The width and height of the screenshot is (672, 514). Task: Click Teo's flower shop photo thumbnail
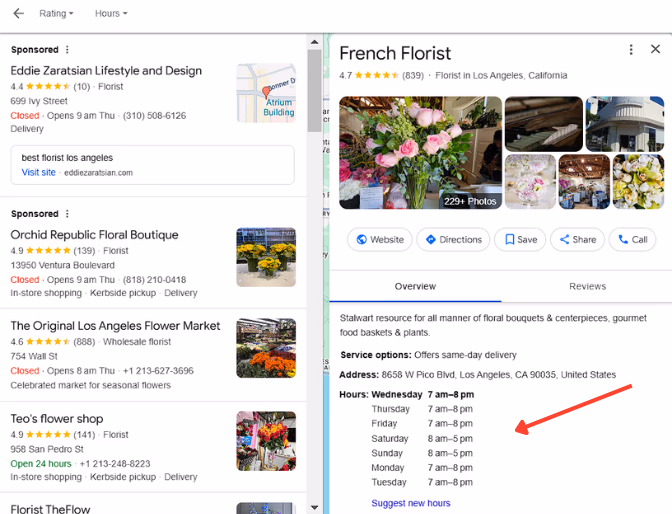[266, 441]
